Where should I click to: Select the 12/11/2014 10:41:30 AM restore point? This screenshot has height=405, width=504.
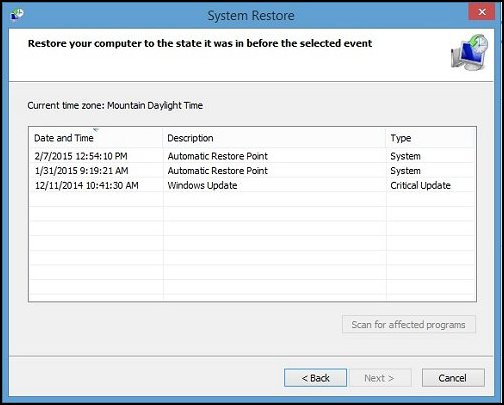(252, 185)
